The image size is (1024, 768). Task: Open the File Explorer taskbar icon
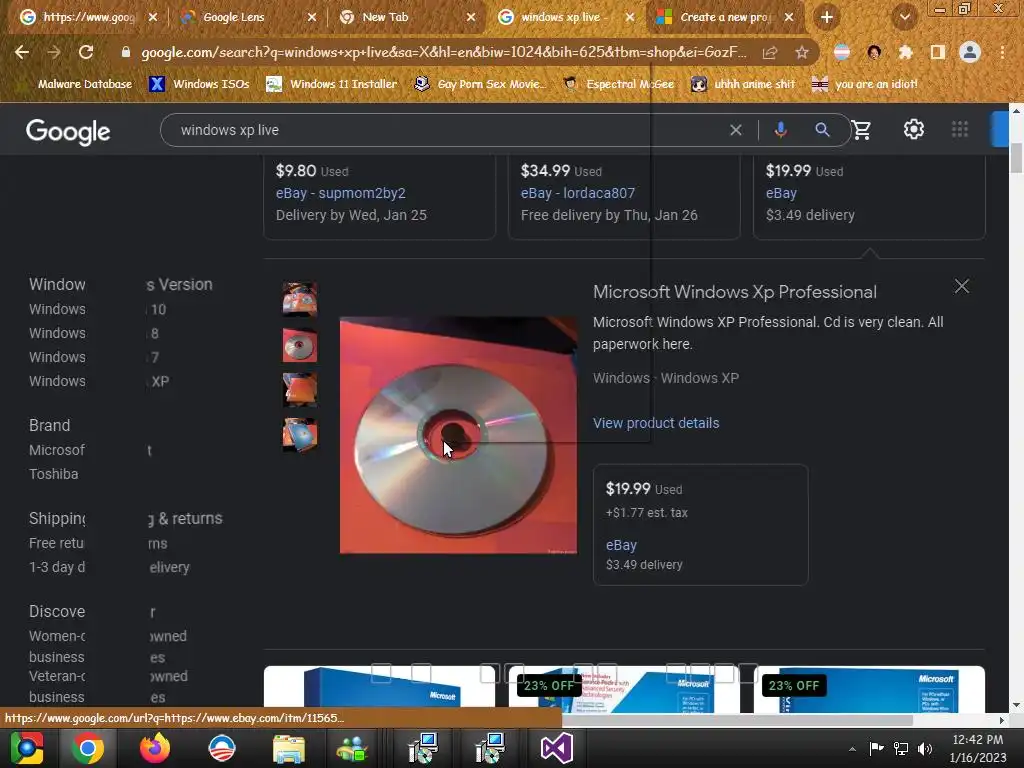[289, 748]
